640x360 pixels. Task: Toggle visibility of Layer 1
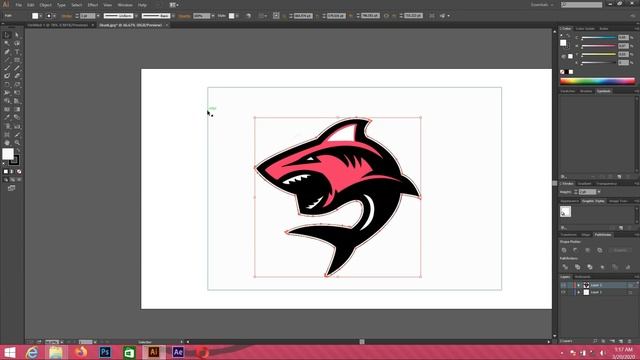click(563, 292)
